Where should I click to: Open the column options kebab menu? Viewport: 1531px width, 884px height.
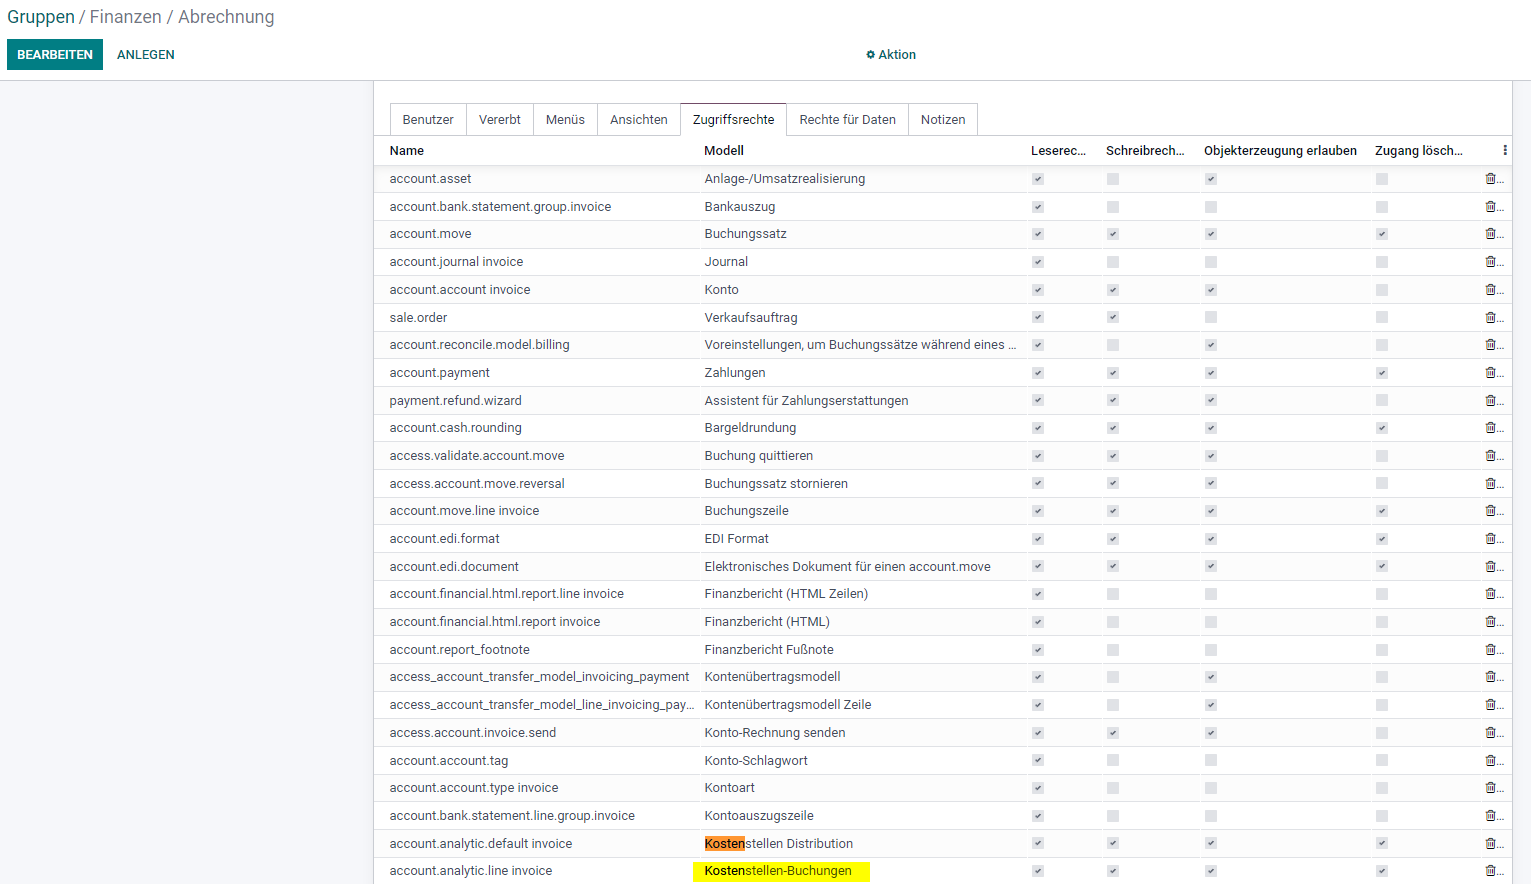(1505, 150)
